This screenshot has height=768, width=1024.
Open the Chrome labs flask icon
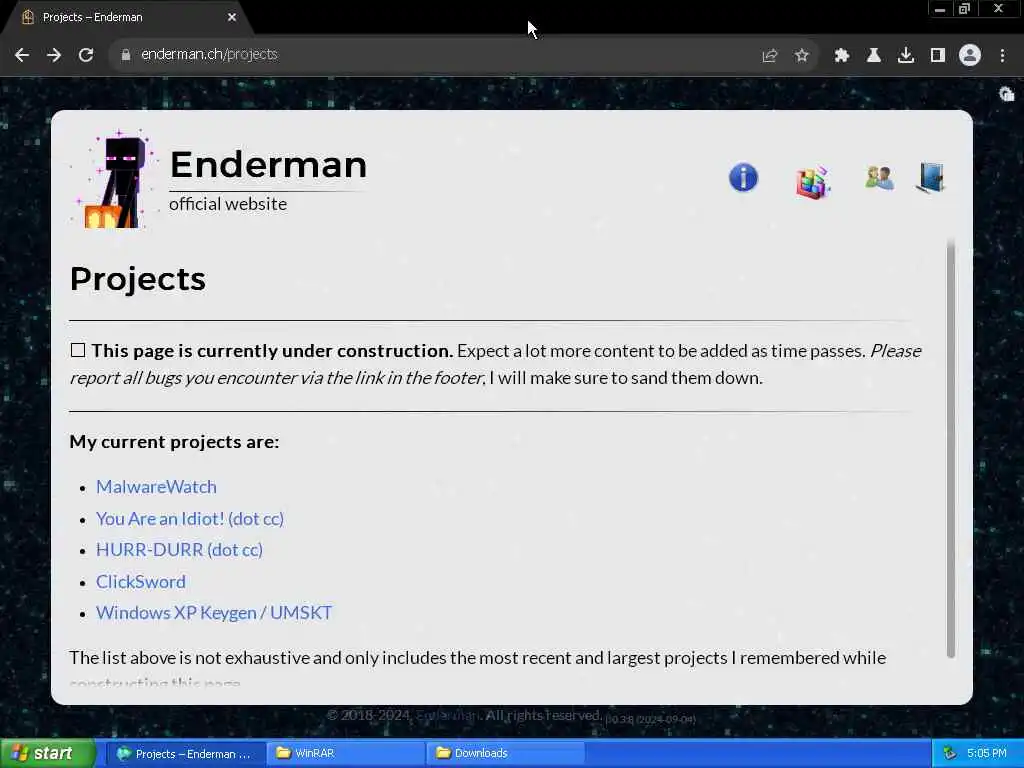point(873,56)
